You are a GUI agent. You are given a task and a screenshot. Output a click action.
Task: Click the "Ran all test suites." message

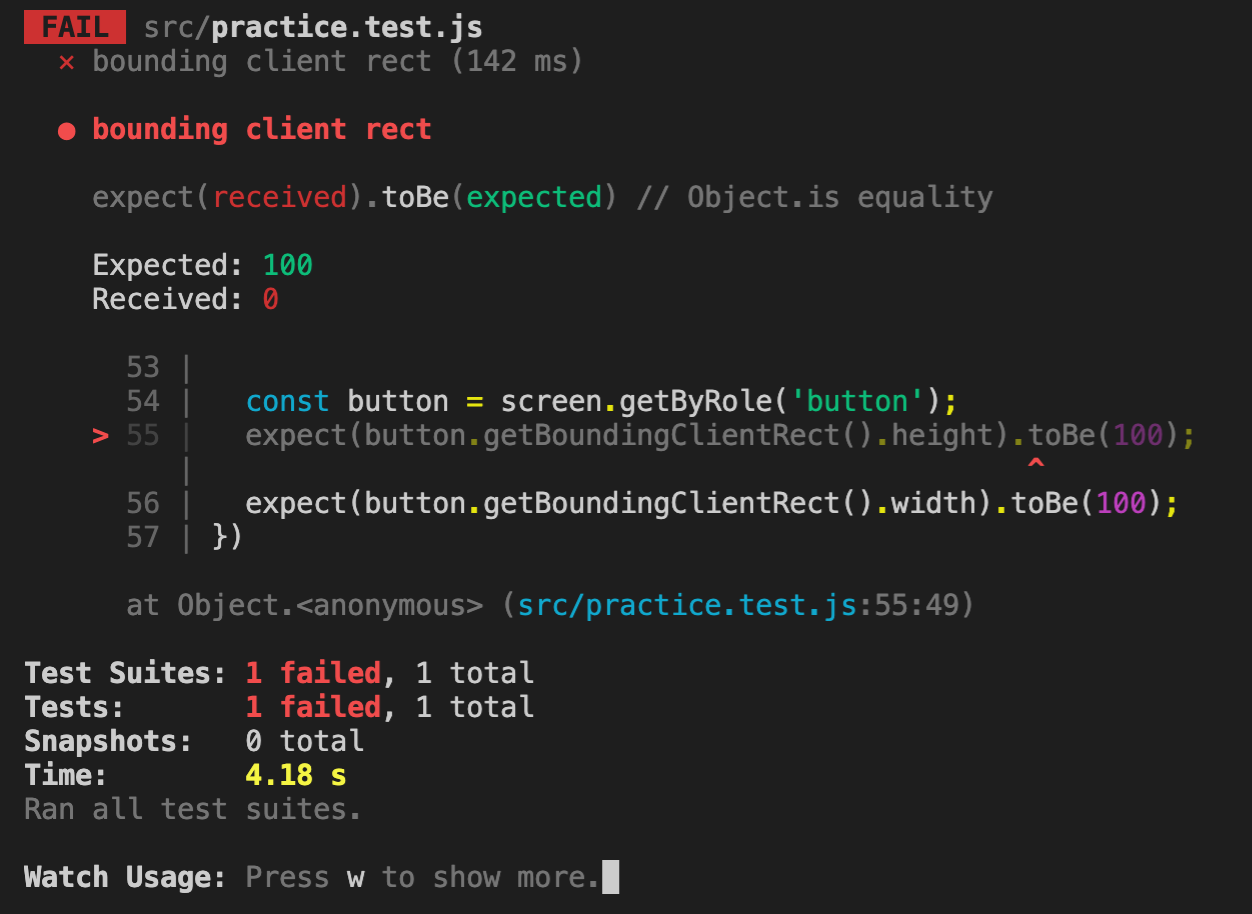tap(192, 809)
